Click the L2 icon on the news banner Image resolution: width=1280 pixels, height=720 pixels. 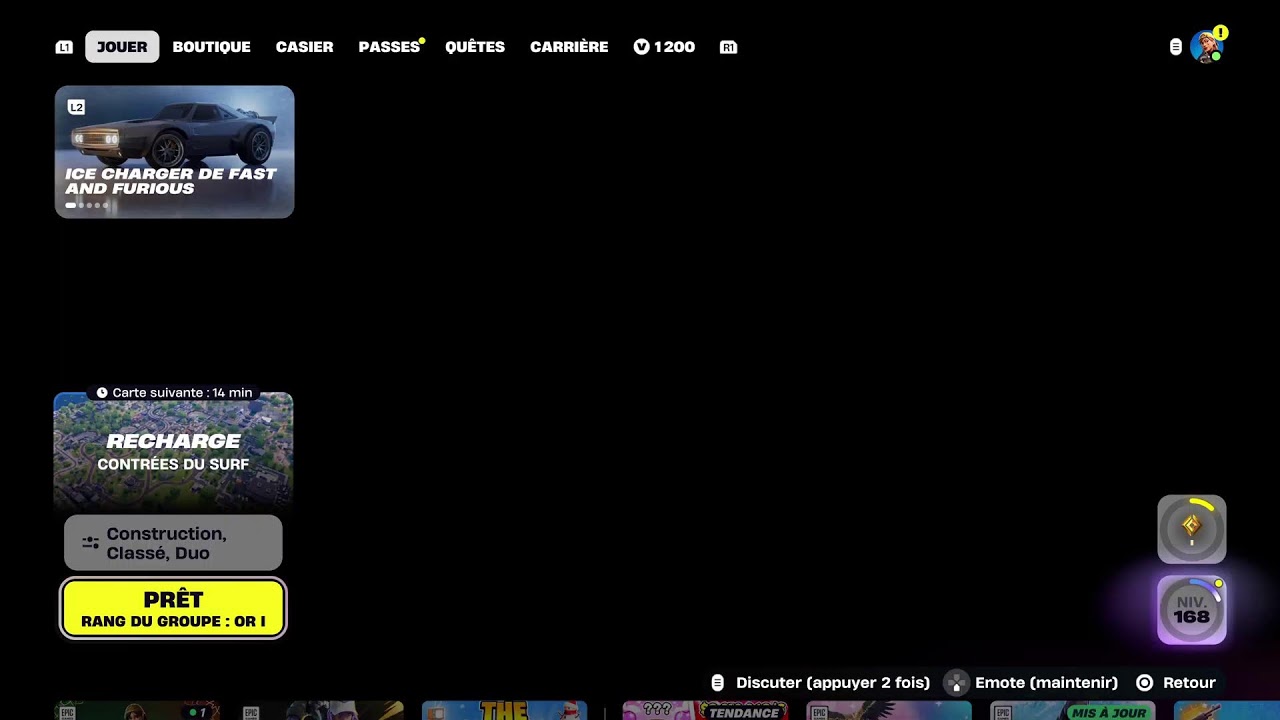tap(76, 107)
